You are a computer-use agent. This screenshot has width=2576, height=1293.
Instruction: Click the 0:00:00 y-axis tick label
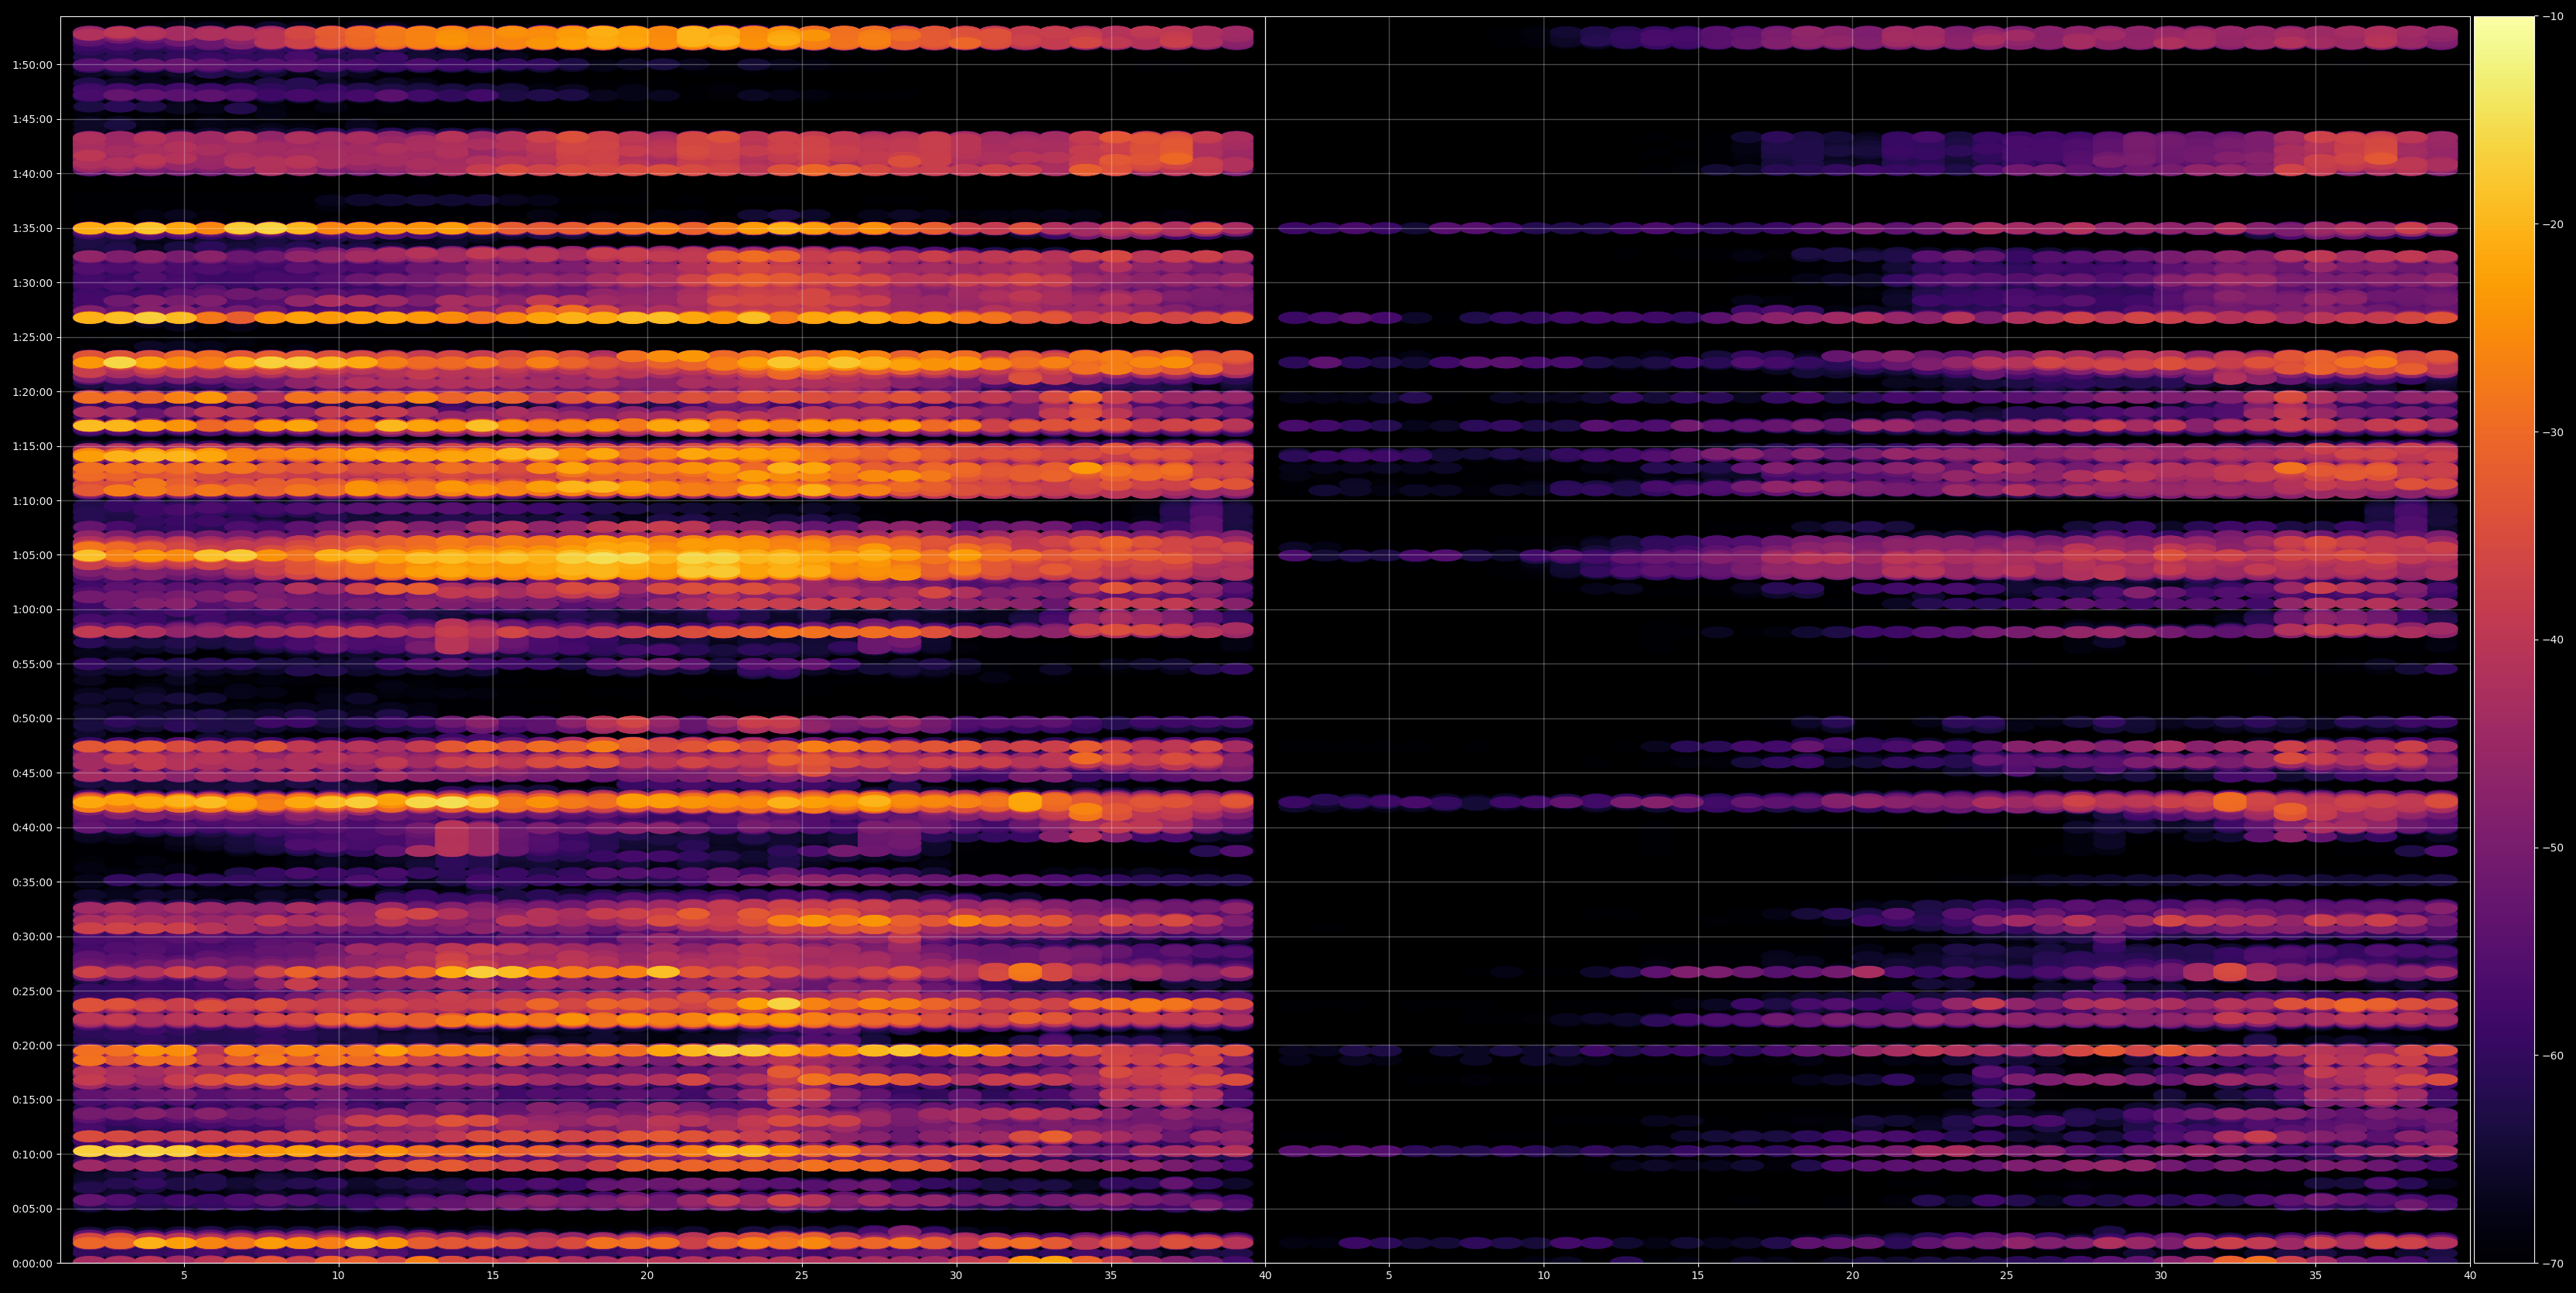[x=32, y=1263]
